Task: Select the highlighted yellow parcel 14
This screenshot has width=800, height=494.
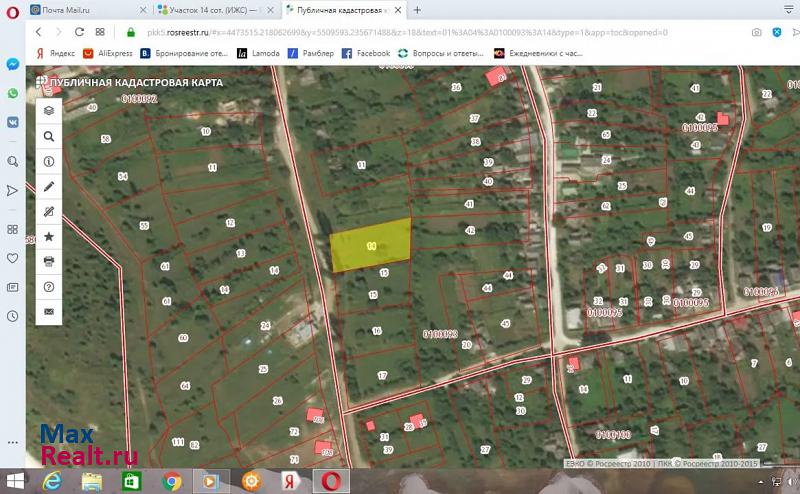Action: pyautogui.click(x=371, y=244)
